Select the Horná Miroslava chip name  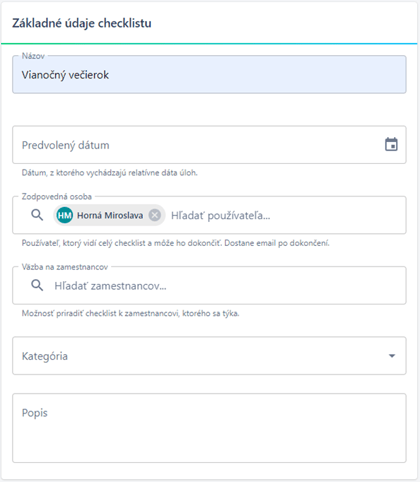coord(110,215)
